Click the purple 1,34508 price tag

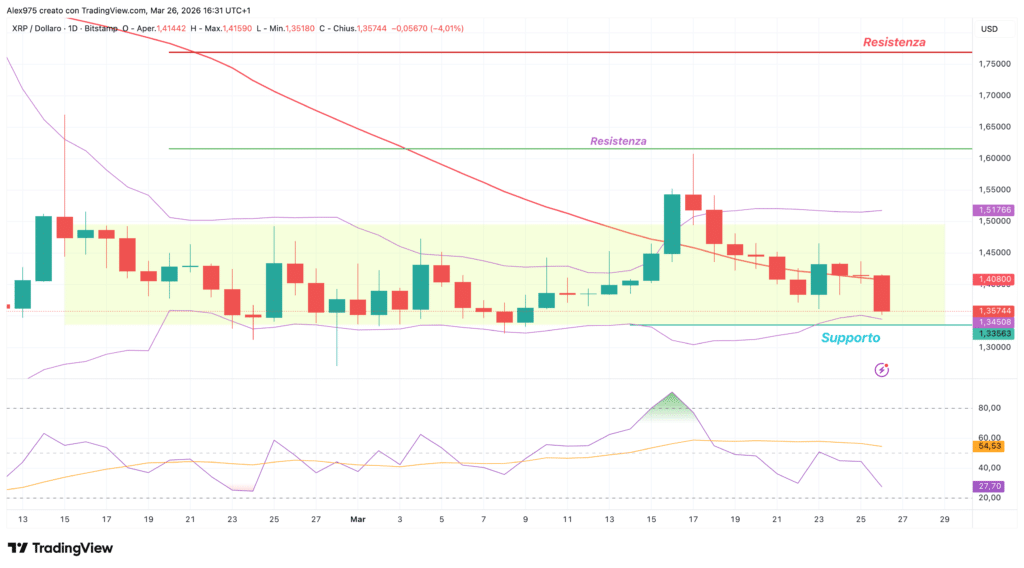tap(993, 323)
